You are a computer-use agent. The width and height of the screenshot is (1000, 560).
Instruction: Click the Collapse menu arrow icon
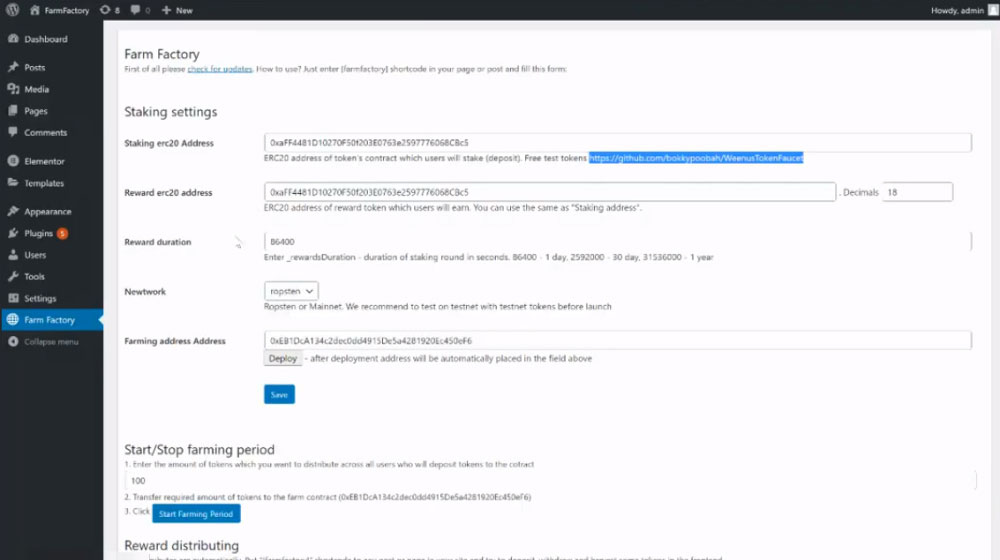(13, 341)
